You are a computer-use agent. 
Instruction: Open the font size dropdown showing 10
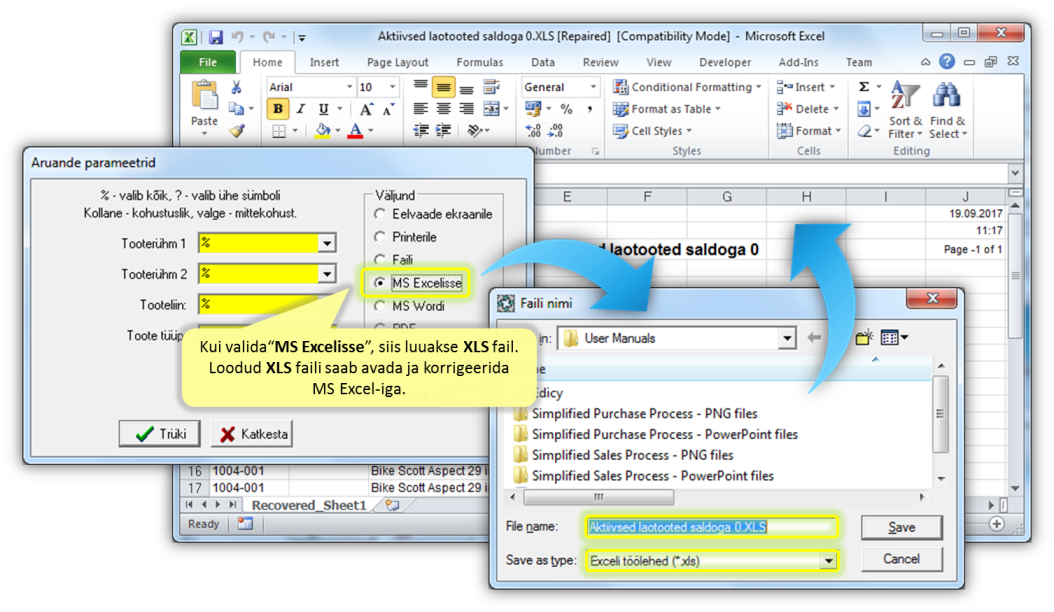click(392, 87)
